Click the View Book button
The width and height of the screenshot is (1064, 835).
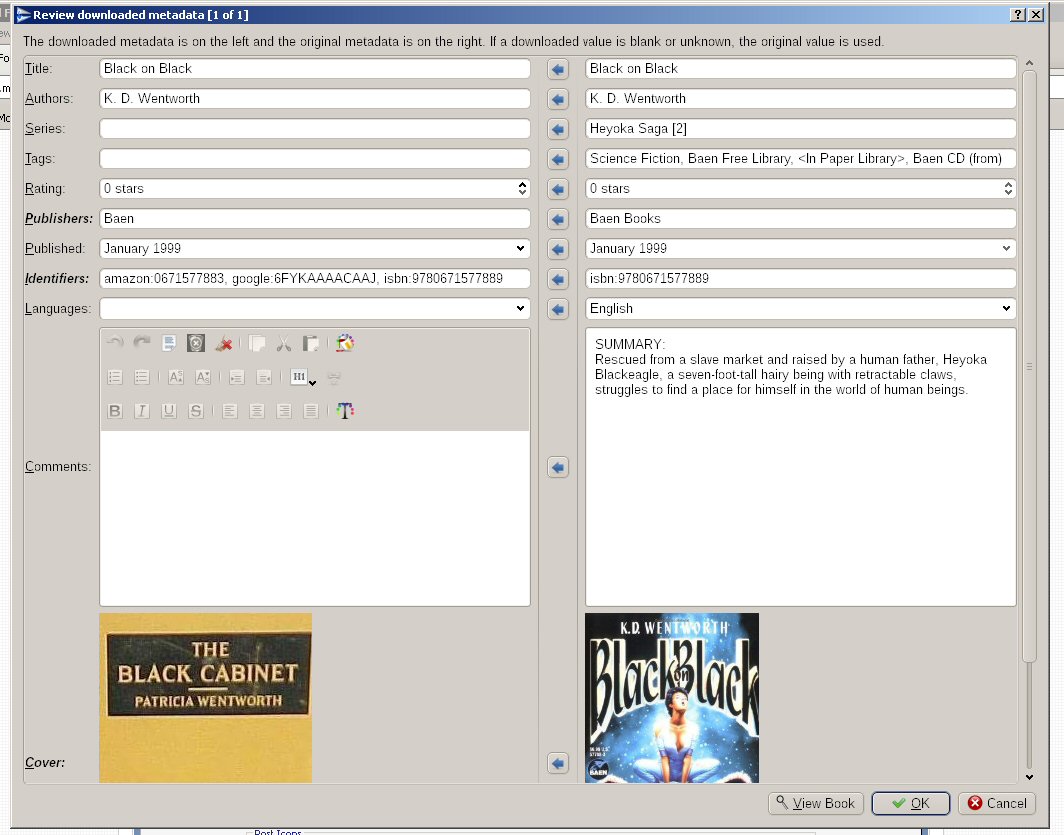pyautogui.click(x=816, y=803)
